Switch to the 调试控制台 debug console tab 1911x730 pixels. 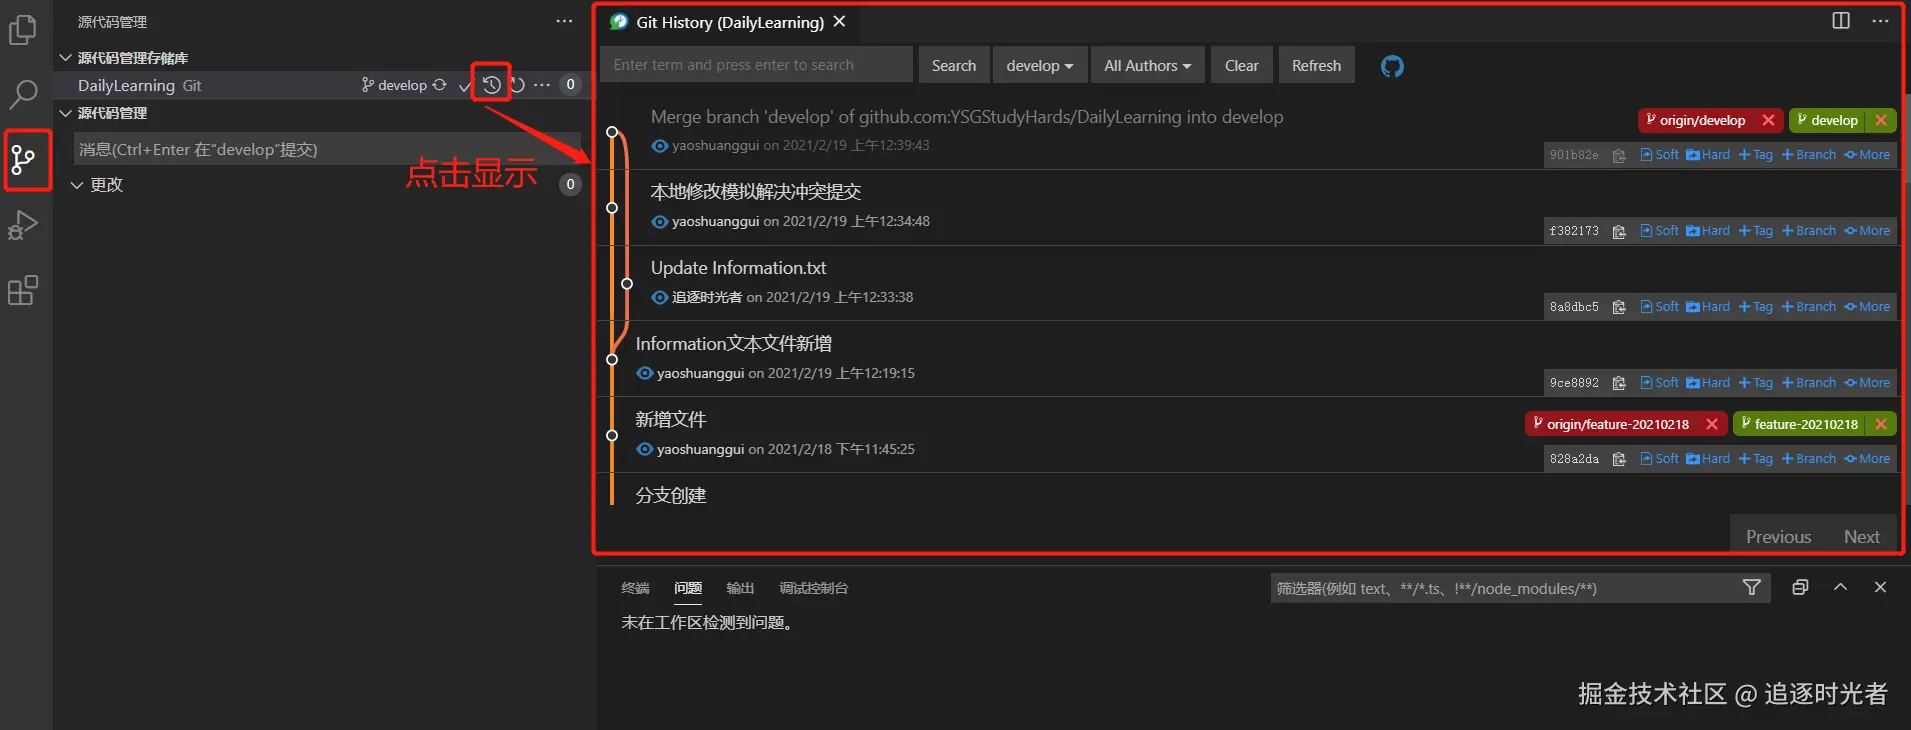pos(813,588)
